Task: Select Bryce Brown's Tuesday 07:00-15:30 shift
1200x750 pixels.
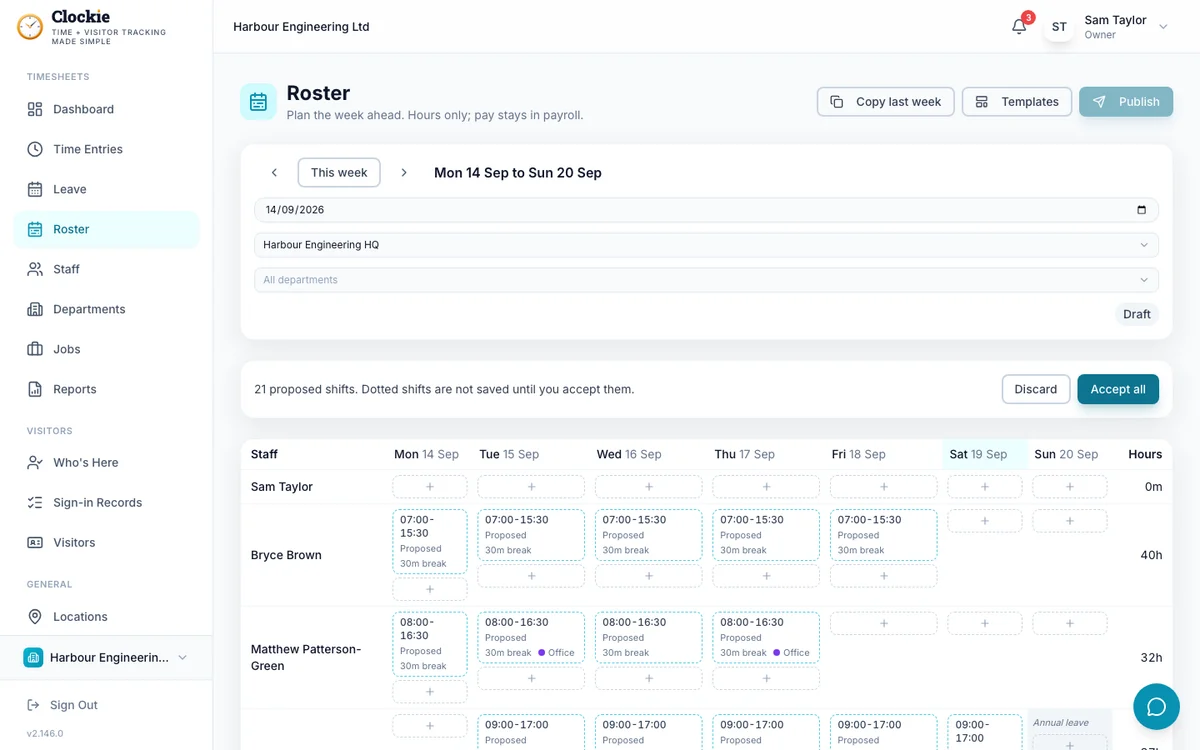Action: [531, 535]
